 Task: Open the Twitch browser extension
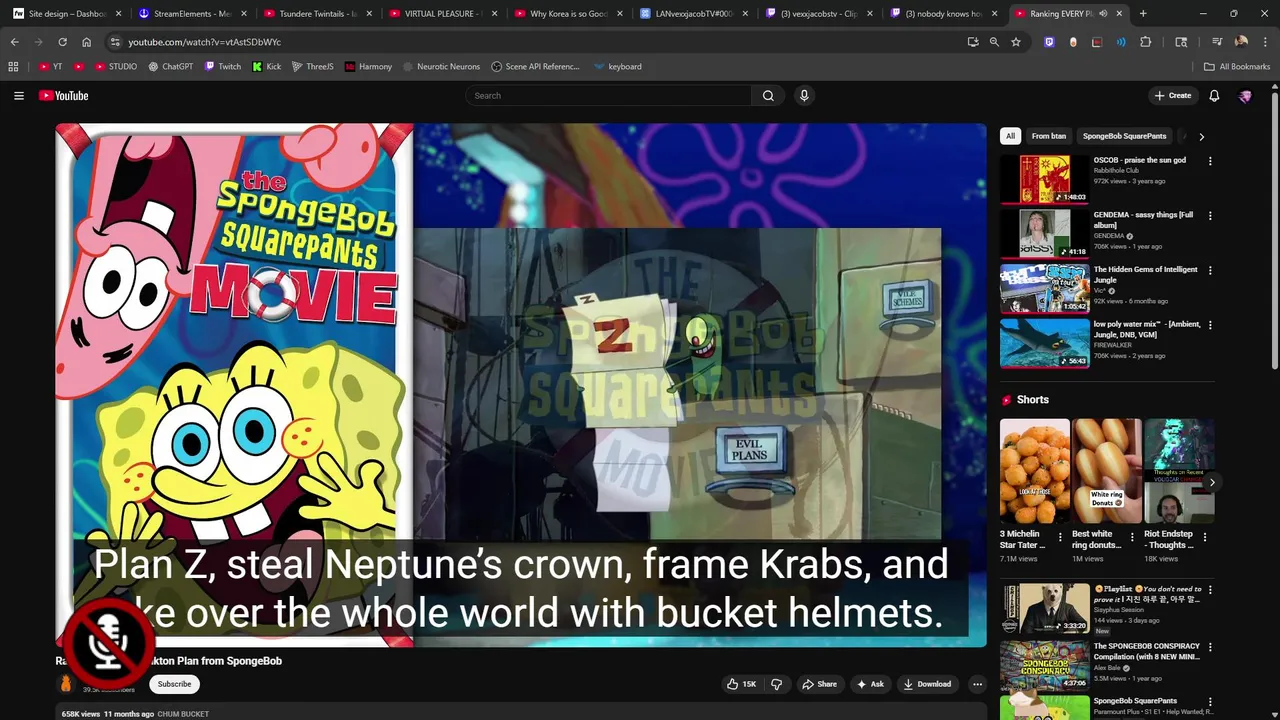pyautogui.click(x=1048, y=42)
